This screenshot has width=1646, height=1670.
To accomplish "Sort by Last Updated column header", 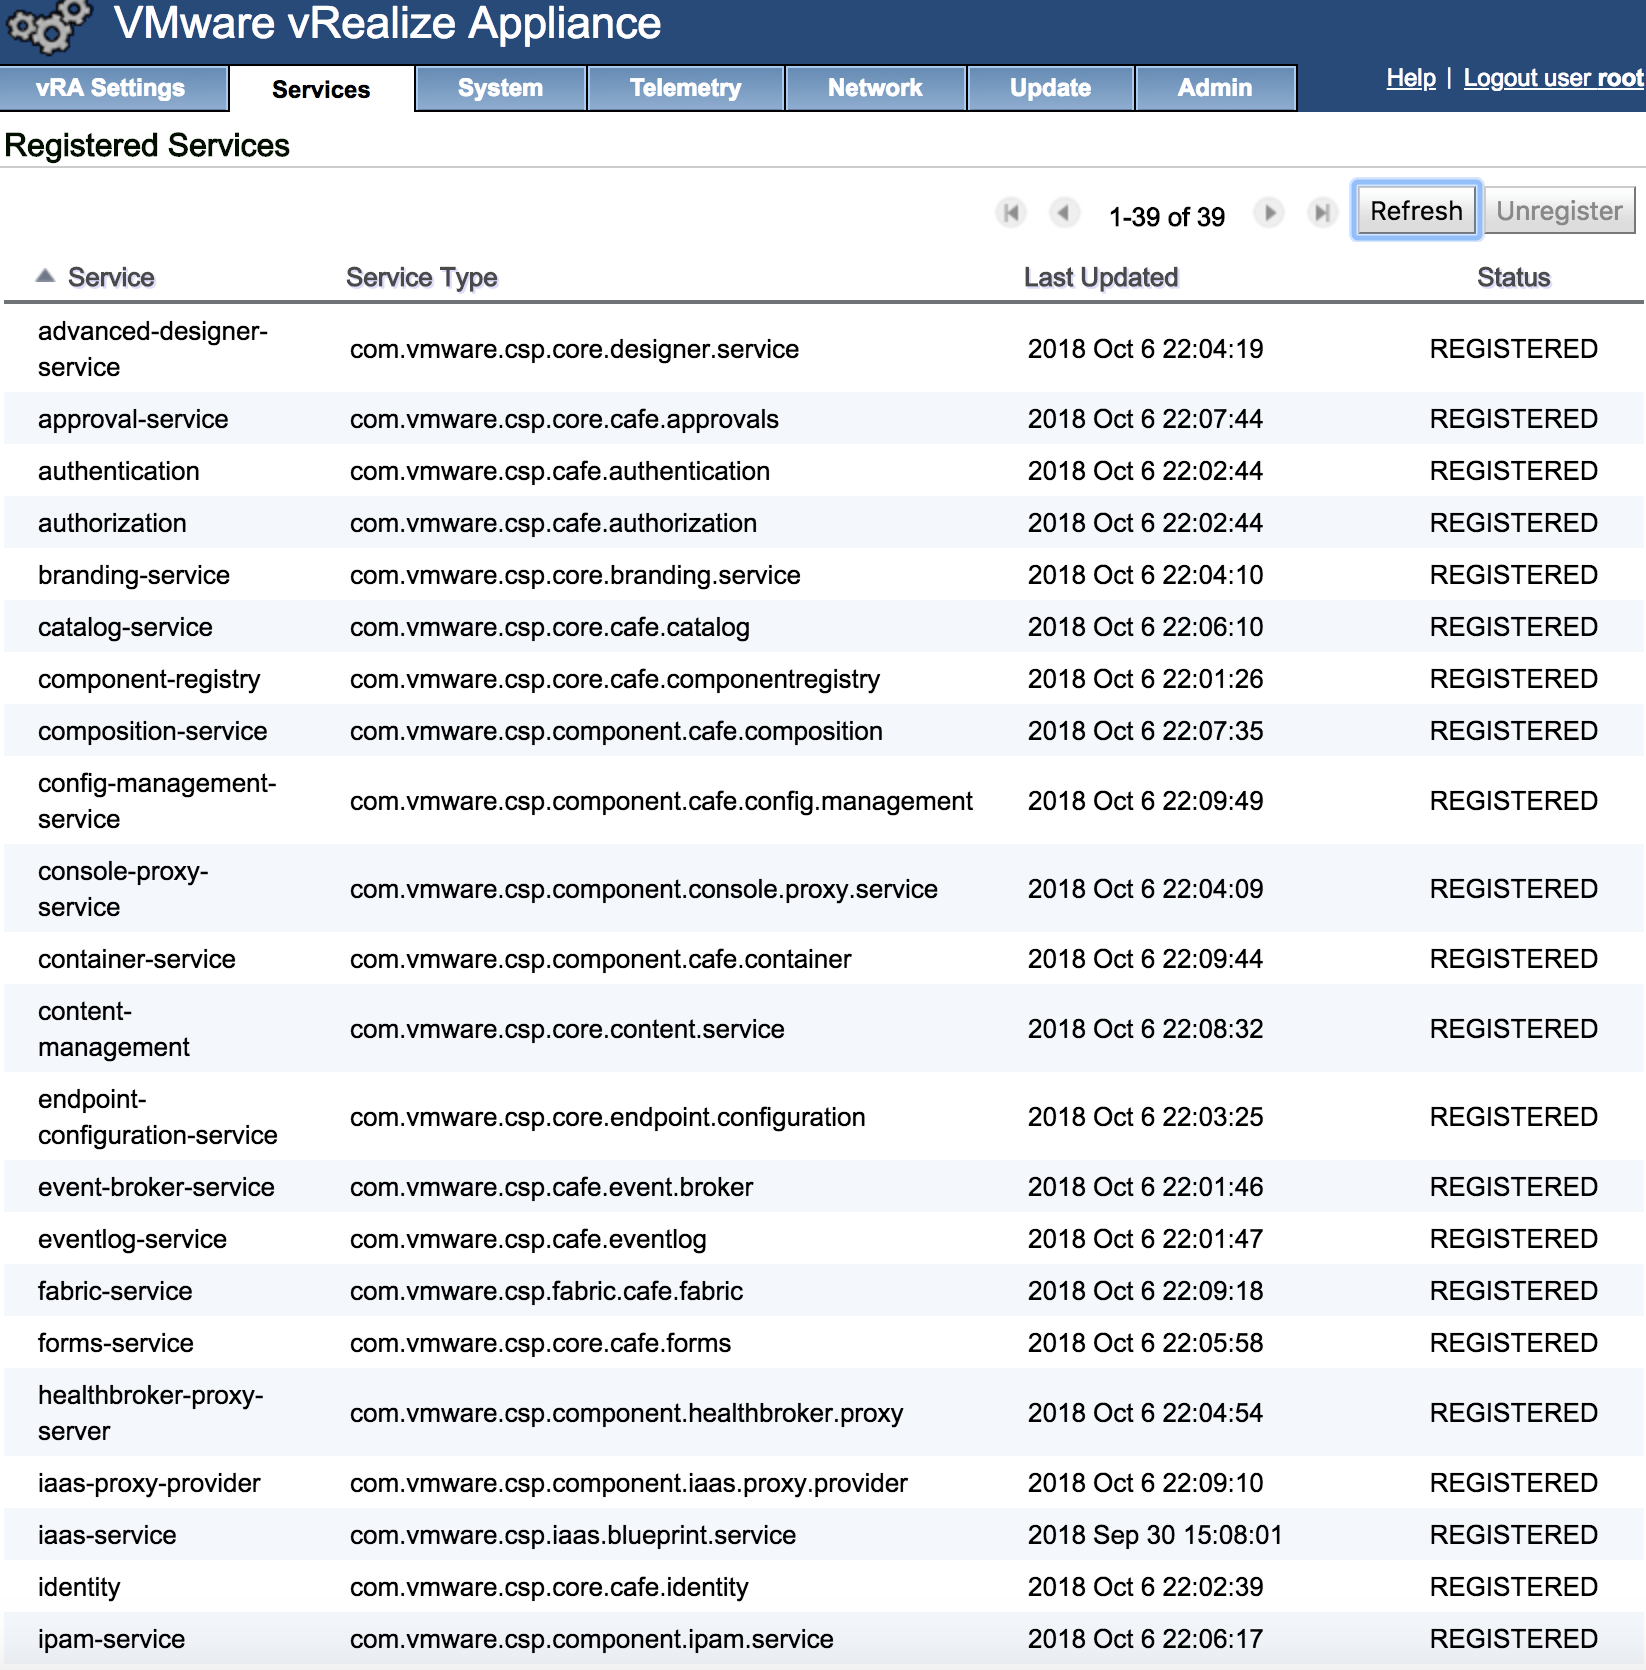I will (x=1100, y=277).
